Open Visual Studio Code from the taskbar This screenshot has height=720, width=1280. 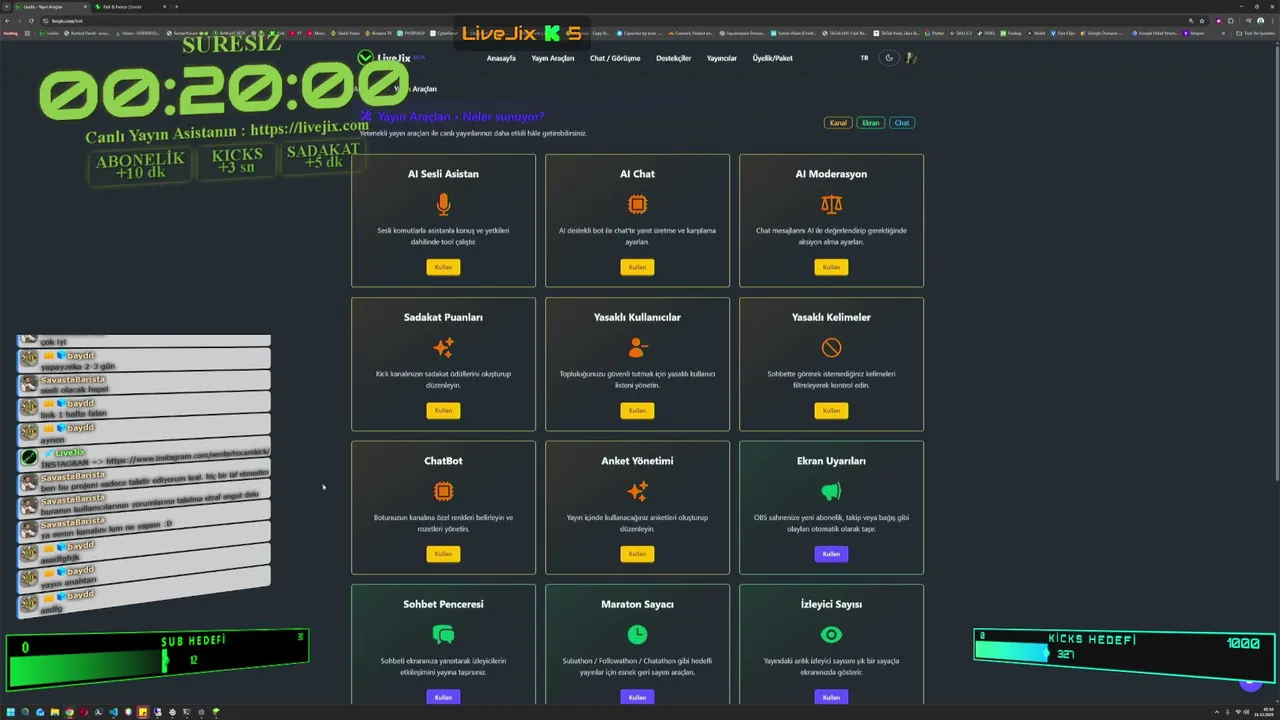[x=113, y=712]
